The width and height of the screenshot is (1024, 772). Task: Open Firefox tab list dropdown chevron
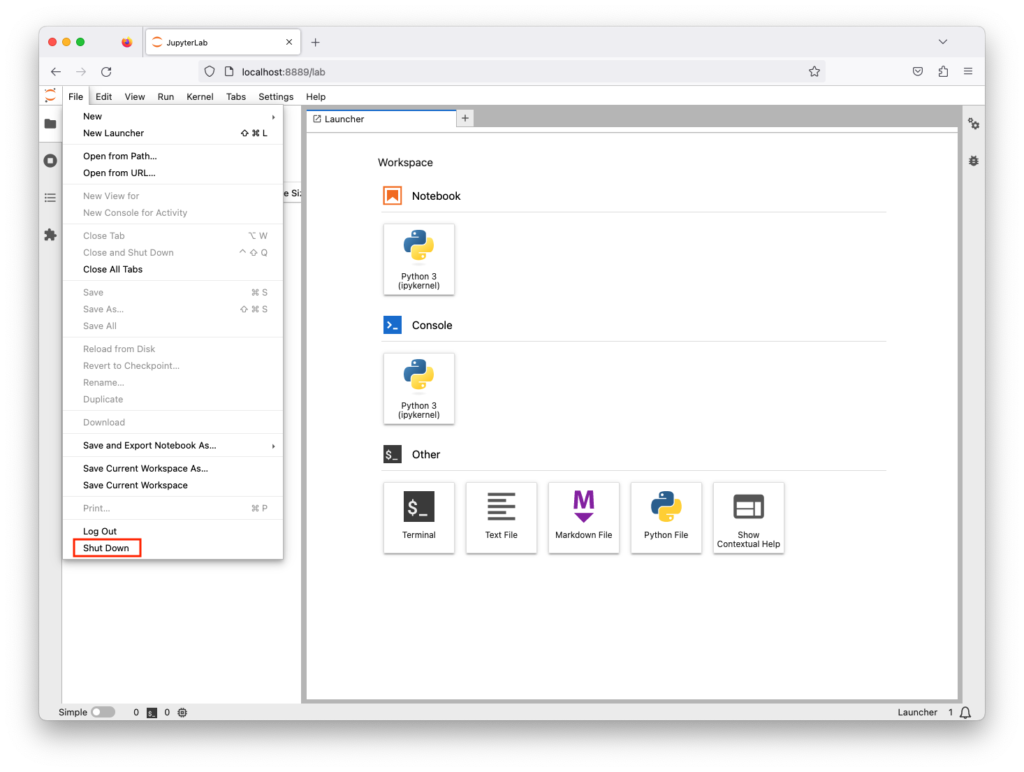(942, 42)
